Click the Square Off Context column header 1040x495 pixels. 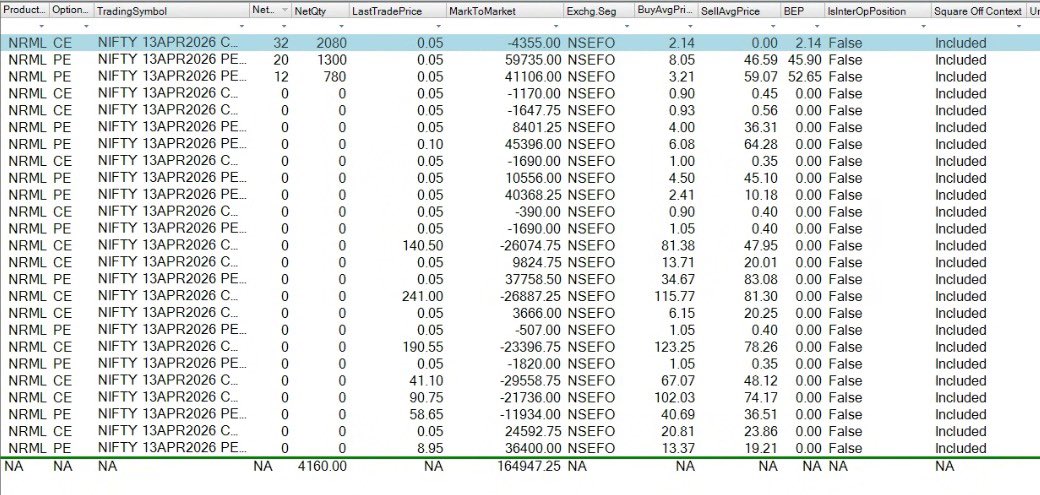(978, 11)
